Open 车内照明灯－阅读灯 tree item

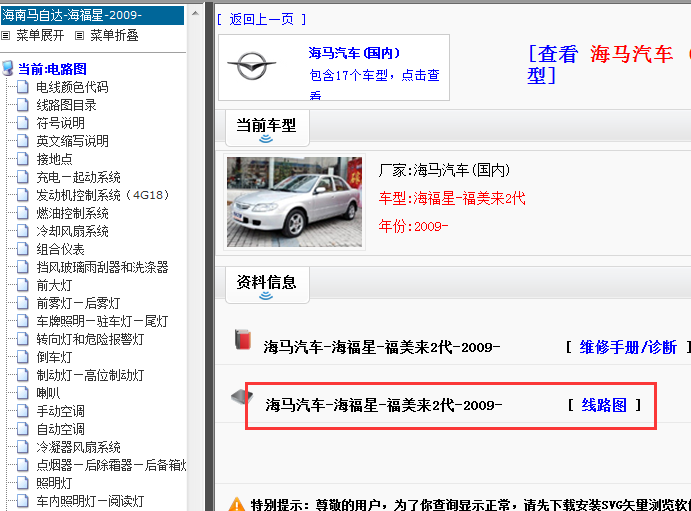coord(90,501)
